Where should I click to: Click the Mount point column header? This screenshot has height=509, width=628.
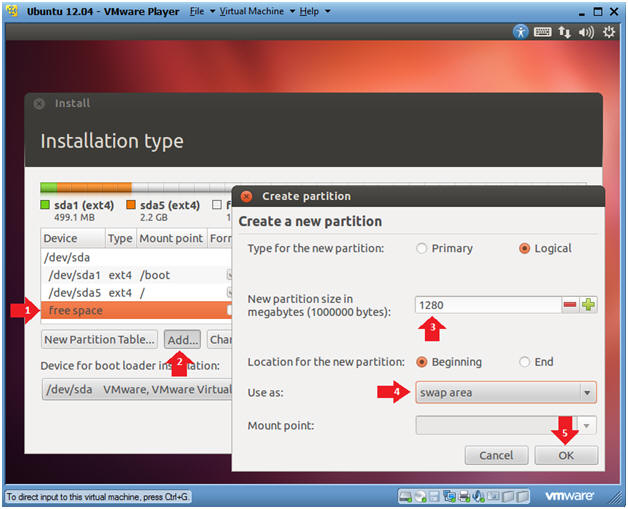(x=171, y=238)
